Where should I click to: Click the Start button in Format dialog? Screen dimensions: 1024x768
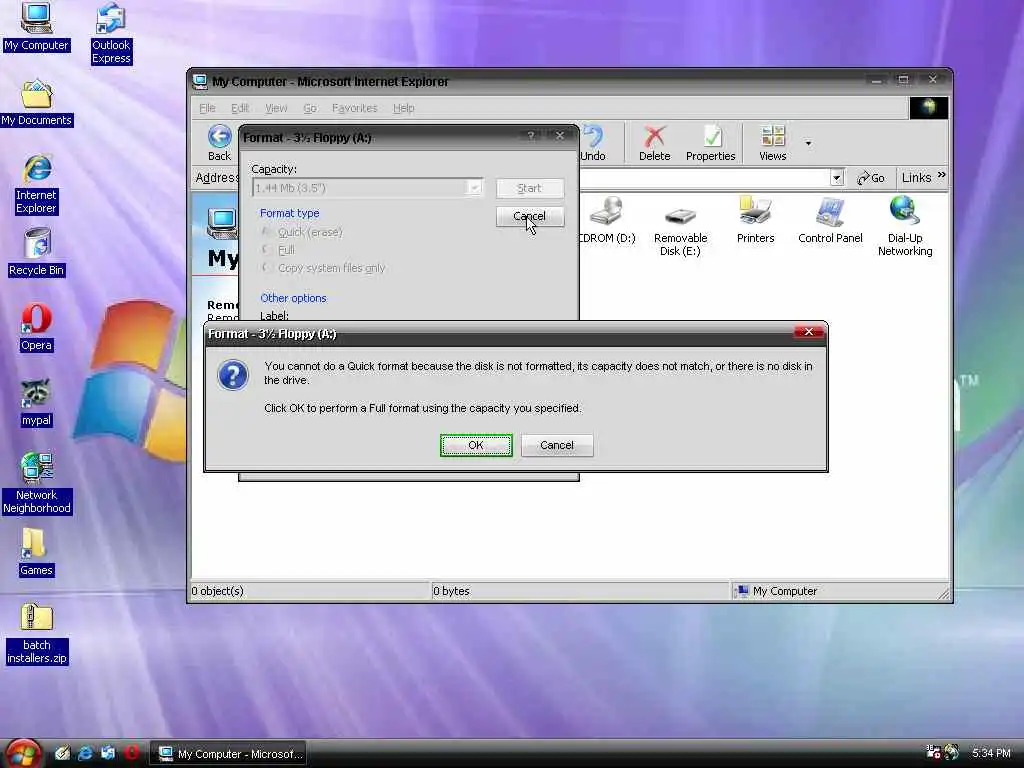point(530,188)
